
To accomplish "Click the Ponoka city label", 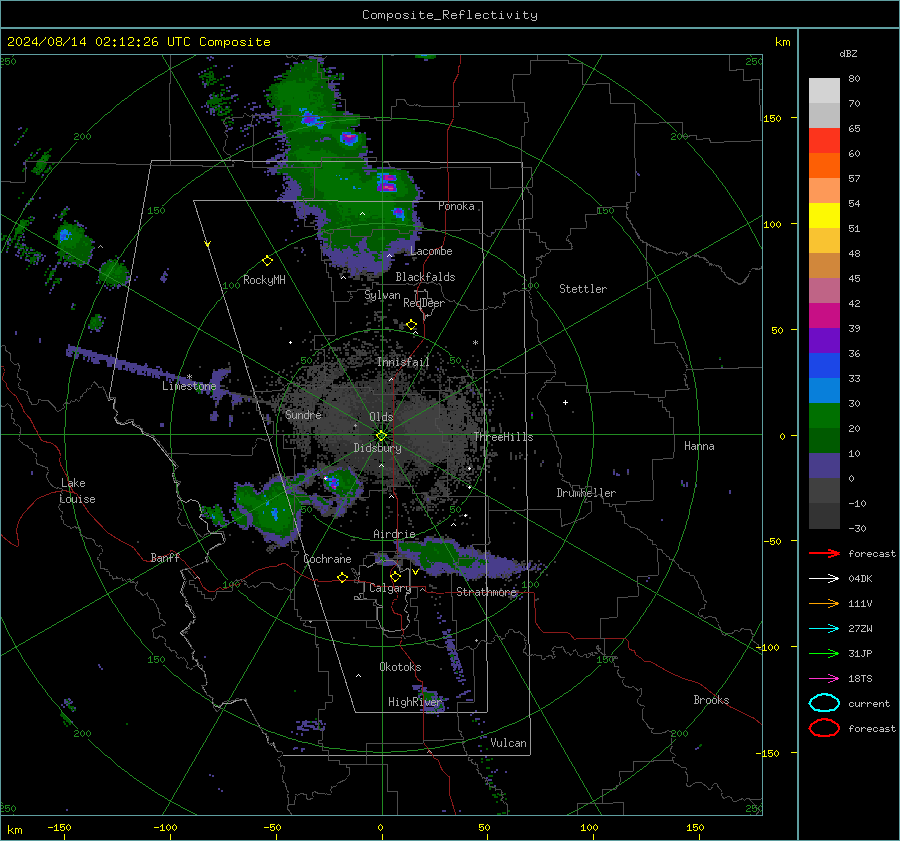I will coord(456,206).
